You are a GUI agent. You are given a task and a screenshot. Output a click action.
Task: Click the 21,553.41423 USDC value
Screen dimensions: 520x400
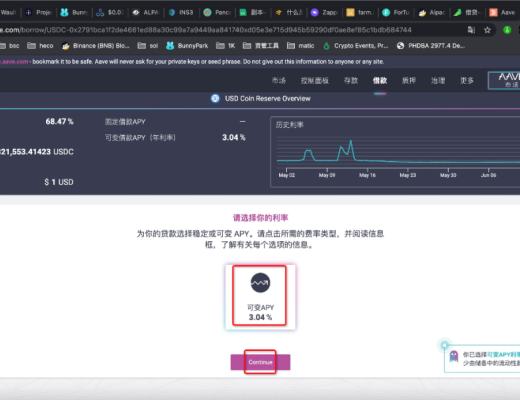pyautogui.click(x=37, y=152)
